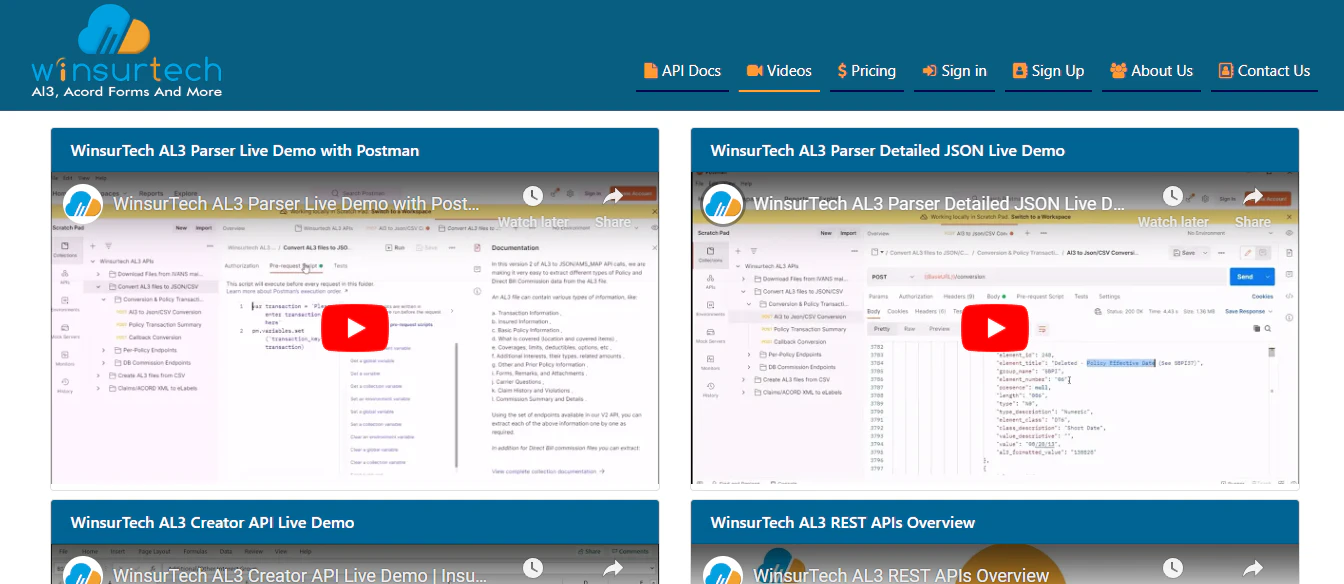This screenshot has height=584, width=1344.
Task: Click the Sign Up link
Action: (x=1048, y=71)
